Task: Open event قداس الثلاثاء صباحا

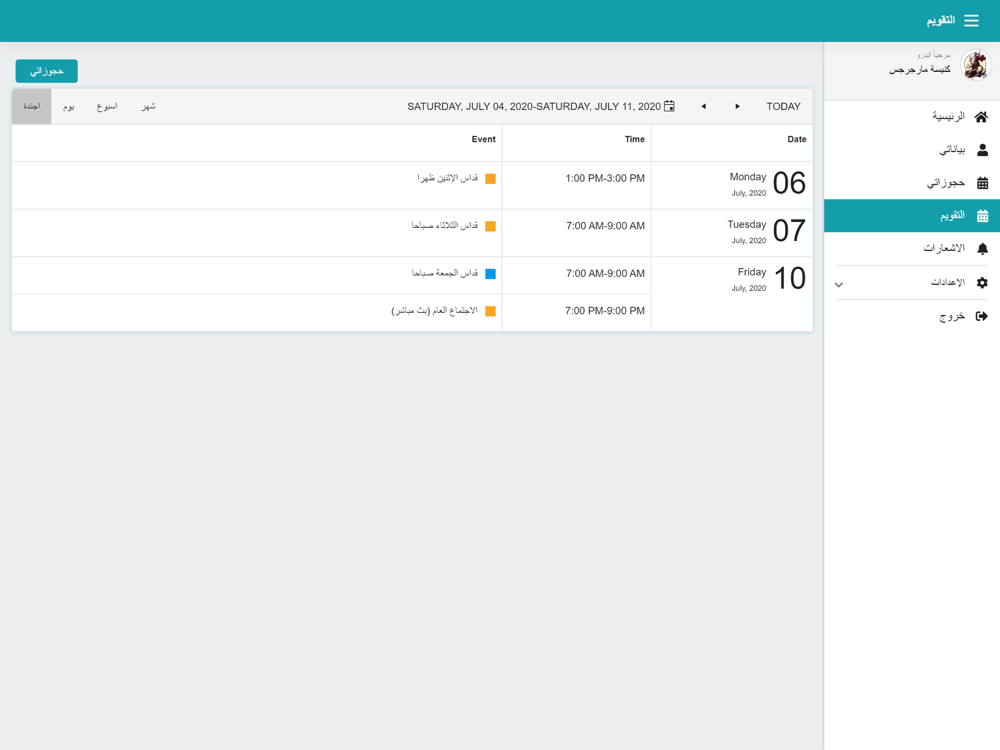Action: tap(445, 226)
